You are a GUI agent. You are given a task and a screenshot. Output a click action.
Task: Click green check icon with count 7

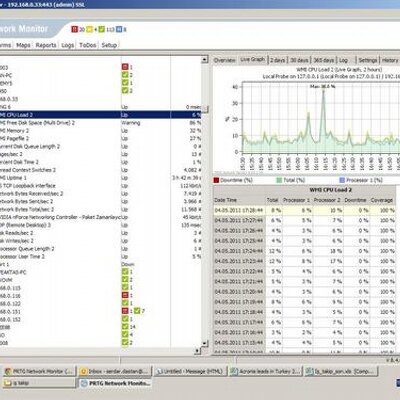(x=137, y=311)
